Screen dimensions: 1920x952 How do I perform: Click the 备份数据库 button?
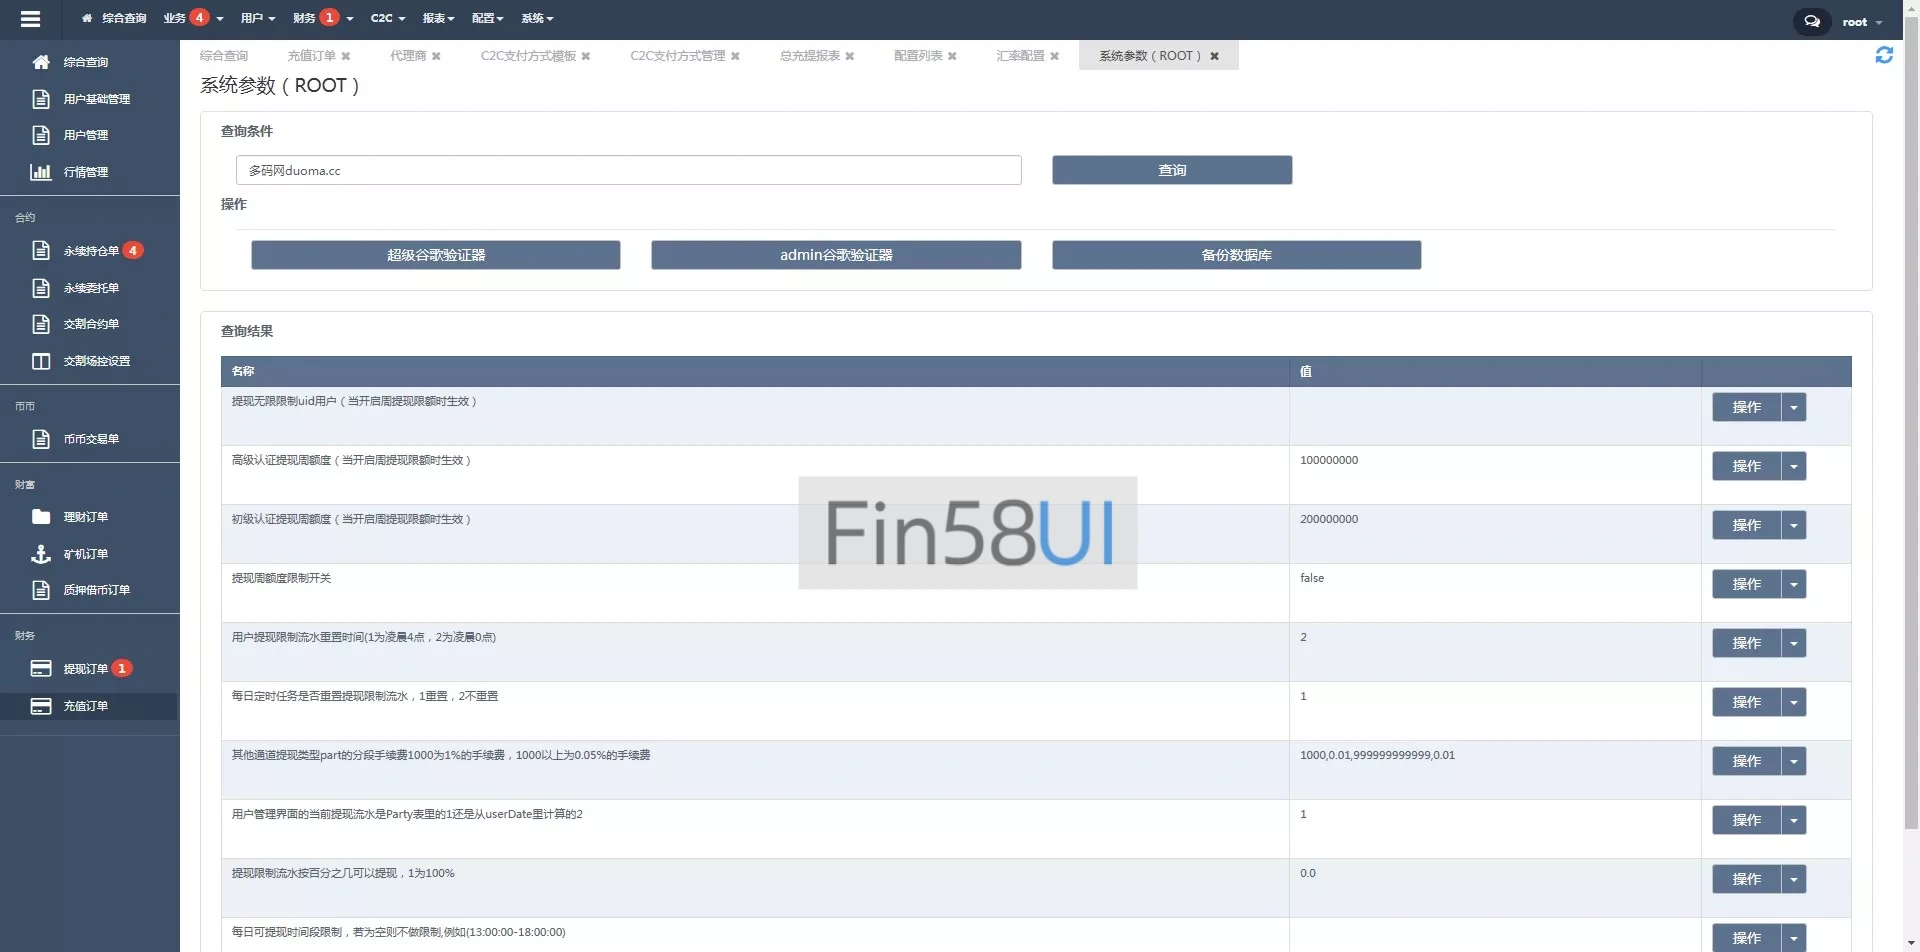point(1236,255)
